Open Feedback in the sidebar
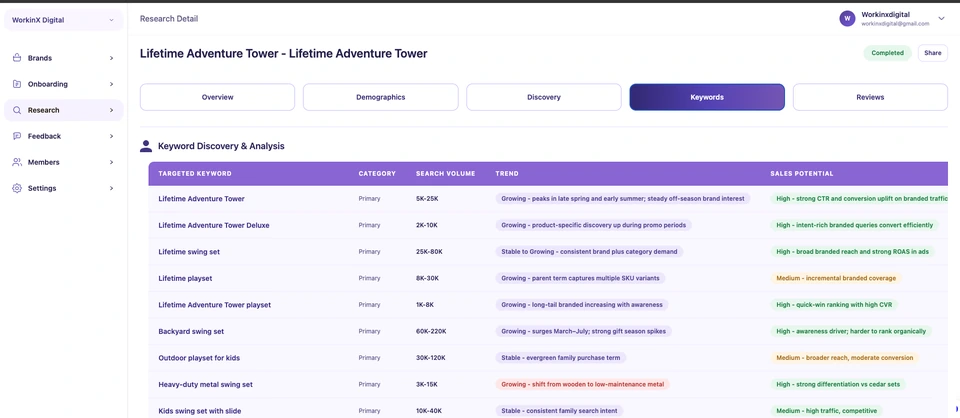 pos(64,136)
